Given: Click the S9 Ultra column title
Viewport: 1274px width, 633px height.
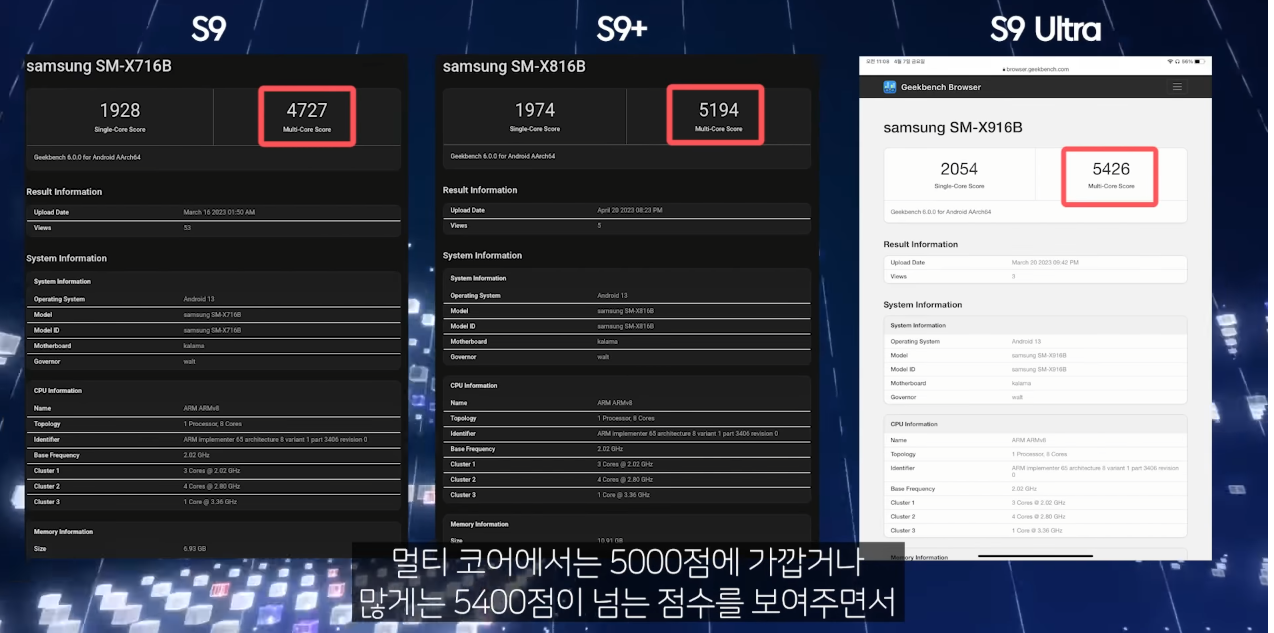Looking at the screenshot, I should click(x=1045, y=29).
